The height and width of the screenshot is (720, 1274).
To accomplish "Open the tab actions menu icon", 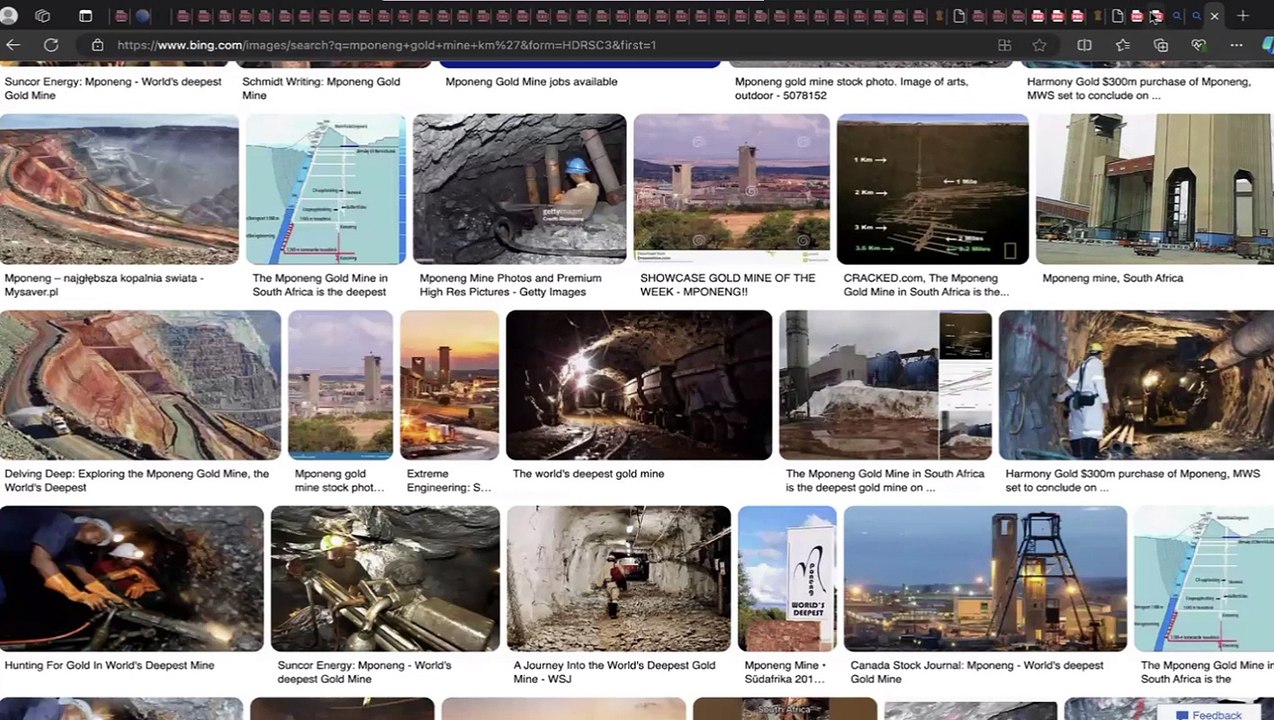I will (85, 16).
